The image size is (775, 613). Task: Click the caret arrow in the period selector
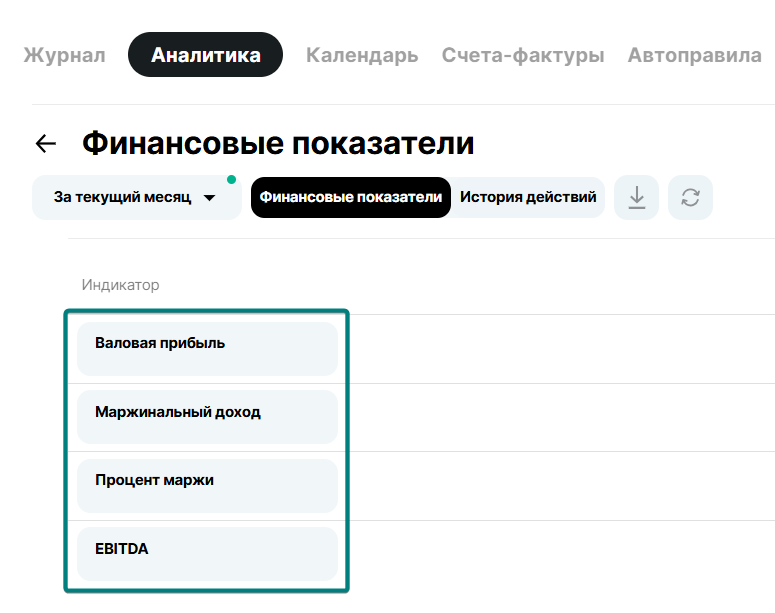pos(209,198)
